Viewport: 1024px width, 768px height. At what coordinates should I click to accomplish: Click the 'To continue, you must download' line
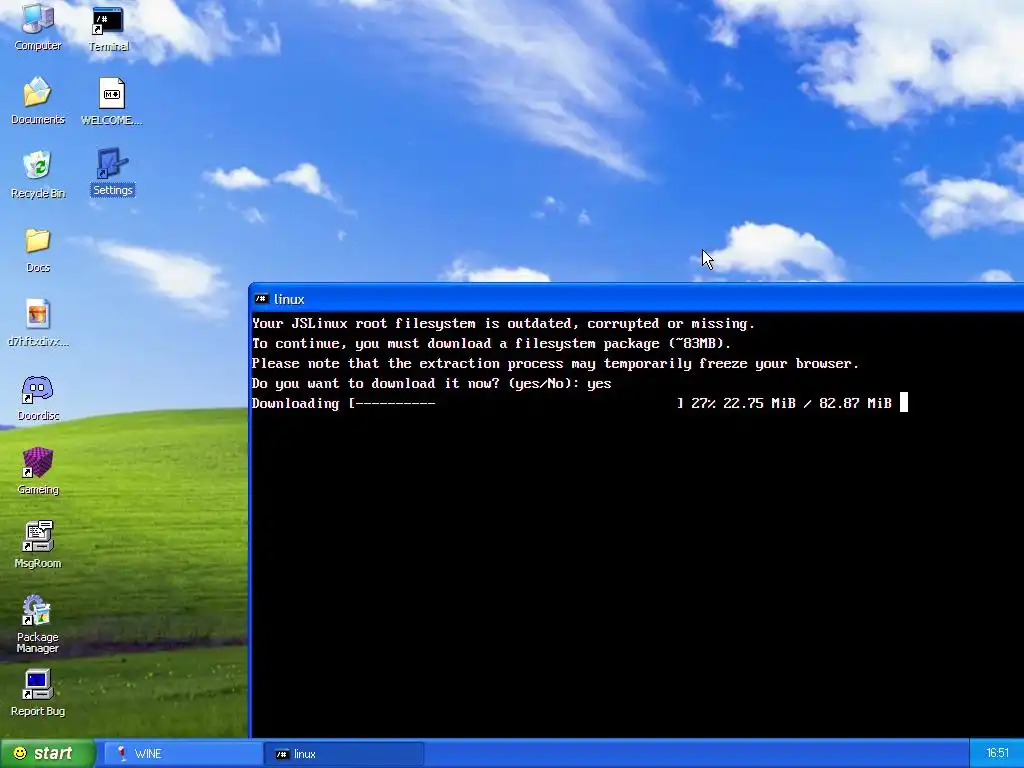[x=491, y=344]
